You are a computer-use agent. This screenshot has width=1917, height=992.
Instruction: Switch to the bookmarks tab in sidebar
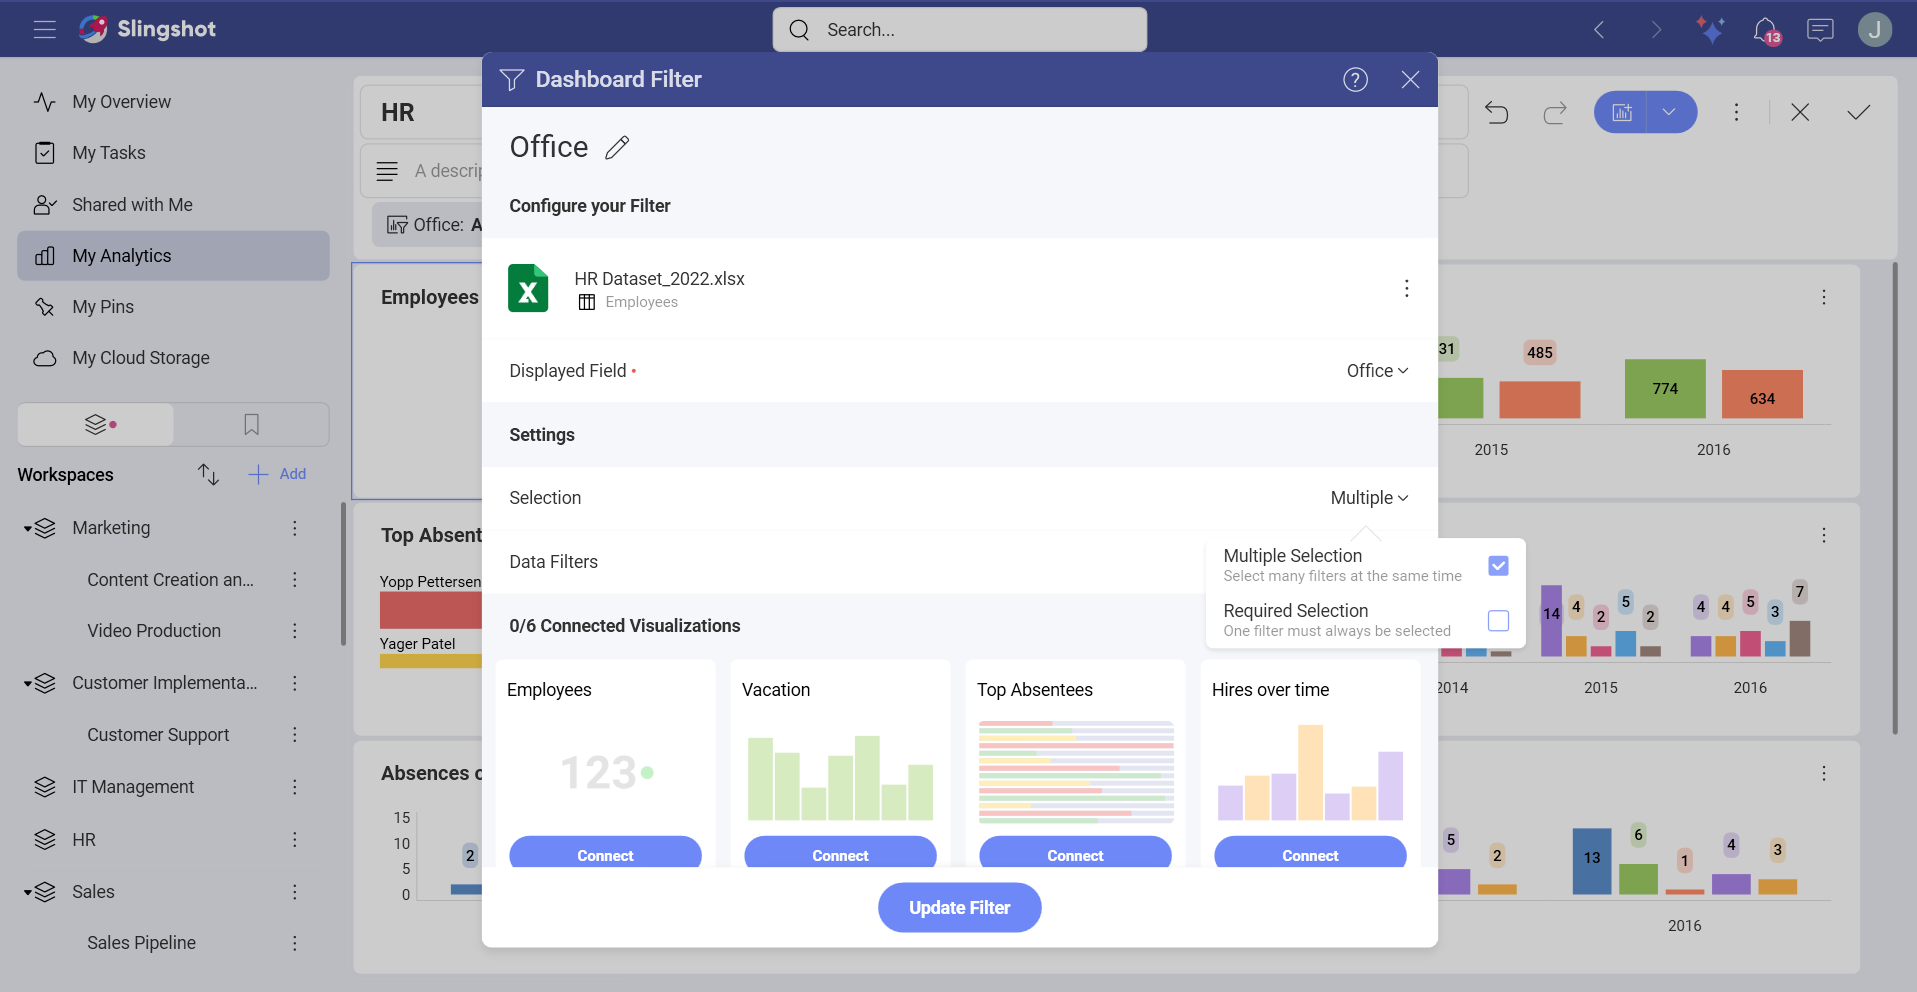(x=251, y=425)
